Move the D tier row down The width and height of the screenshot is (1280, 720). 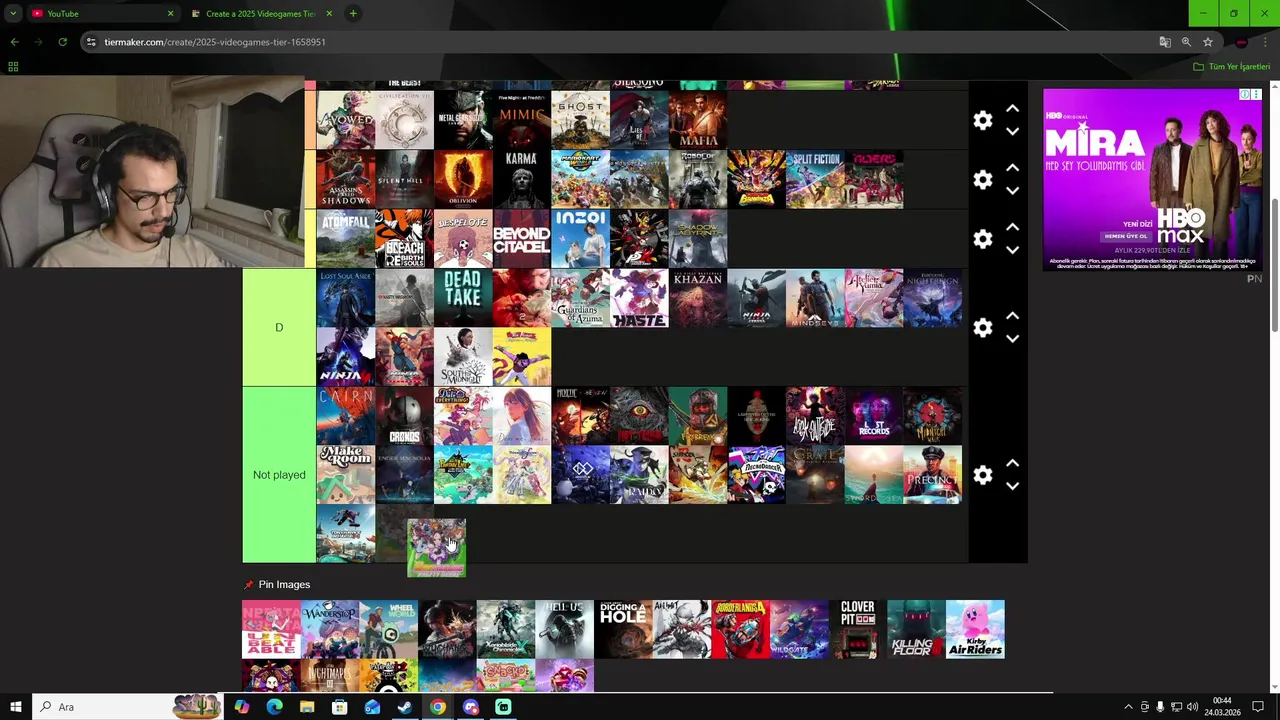[x=1012, y=339]
